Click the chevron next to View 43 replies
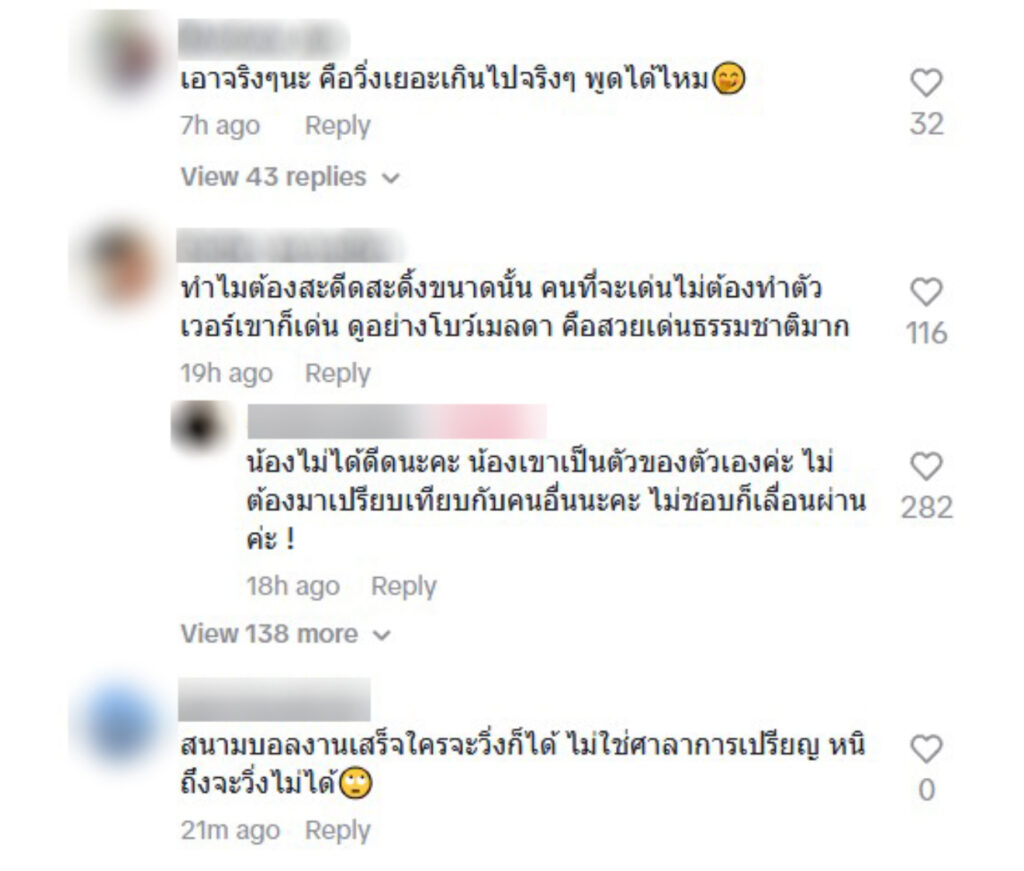 click(x=390, y=178)
